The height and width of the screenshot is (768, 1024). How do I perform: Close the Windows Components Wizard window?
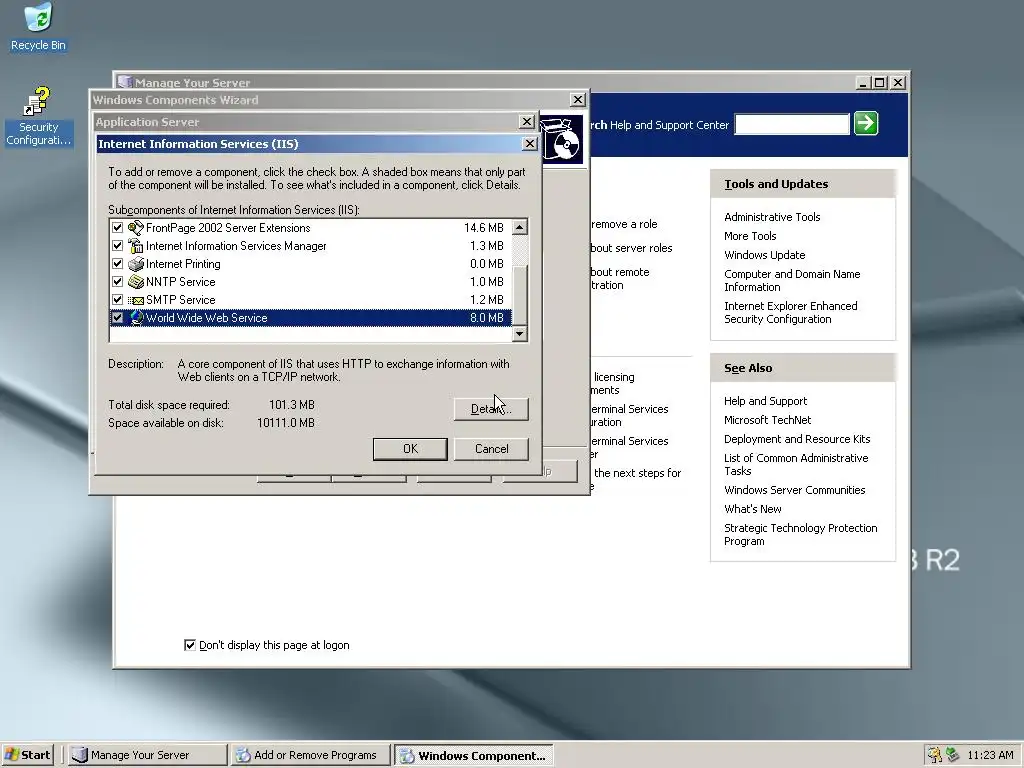pyautogui.click(x=577, y=99)
